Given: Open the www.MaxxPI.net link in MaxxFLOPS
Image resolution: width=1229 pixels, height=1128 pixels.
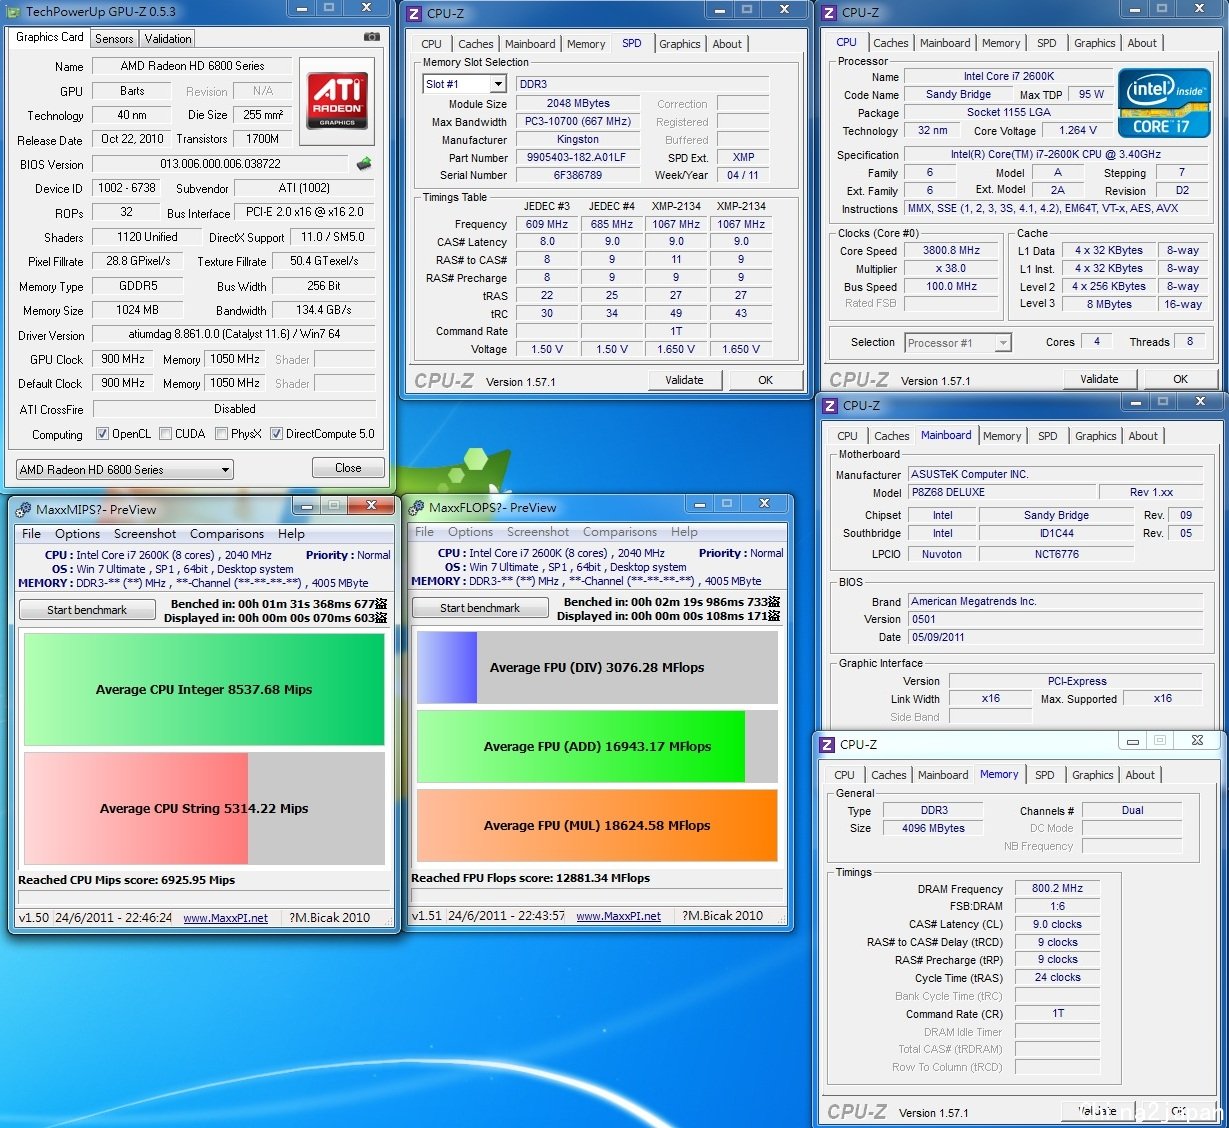Looking at the screenshot, I should tap(618, 916).
